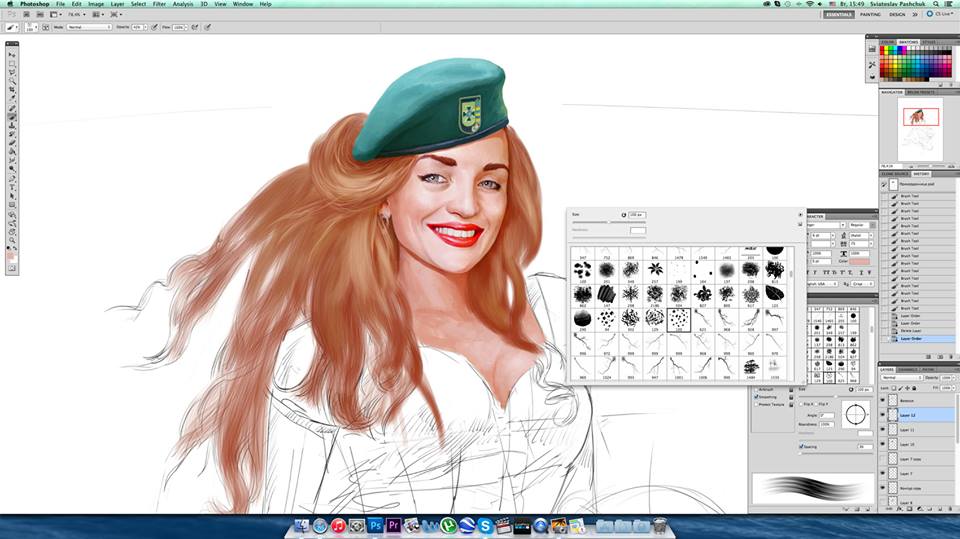Switch to the Design workspace

(x=897, y=14)
